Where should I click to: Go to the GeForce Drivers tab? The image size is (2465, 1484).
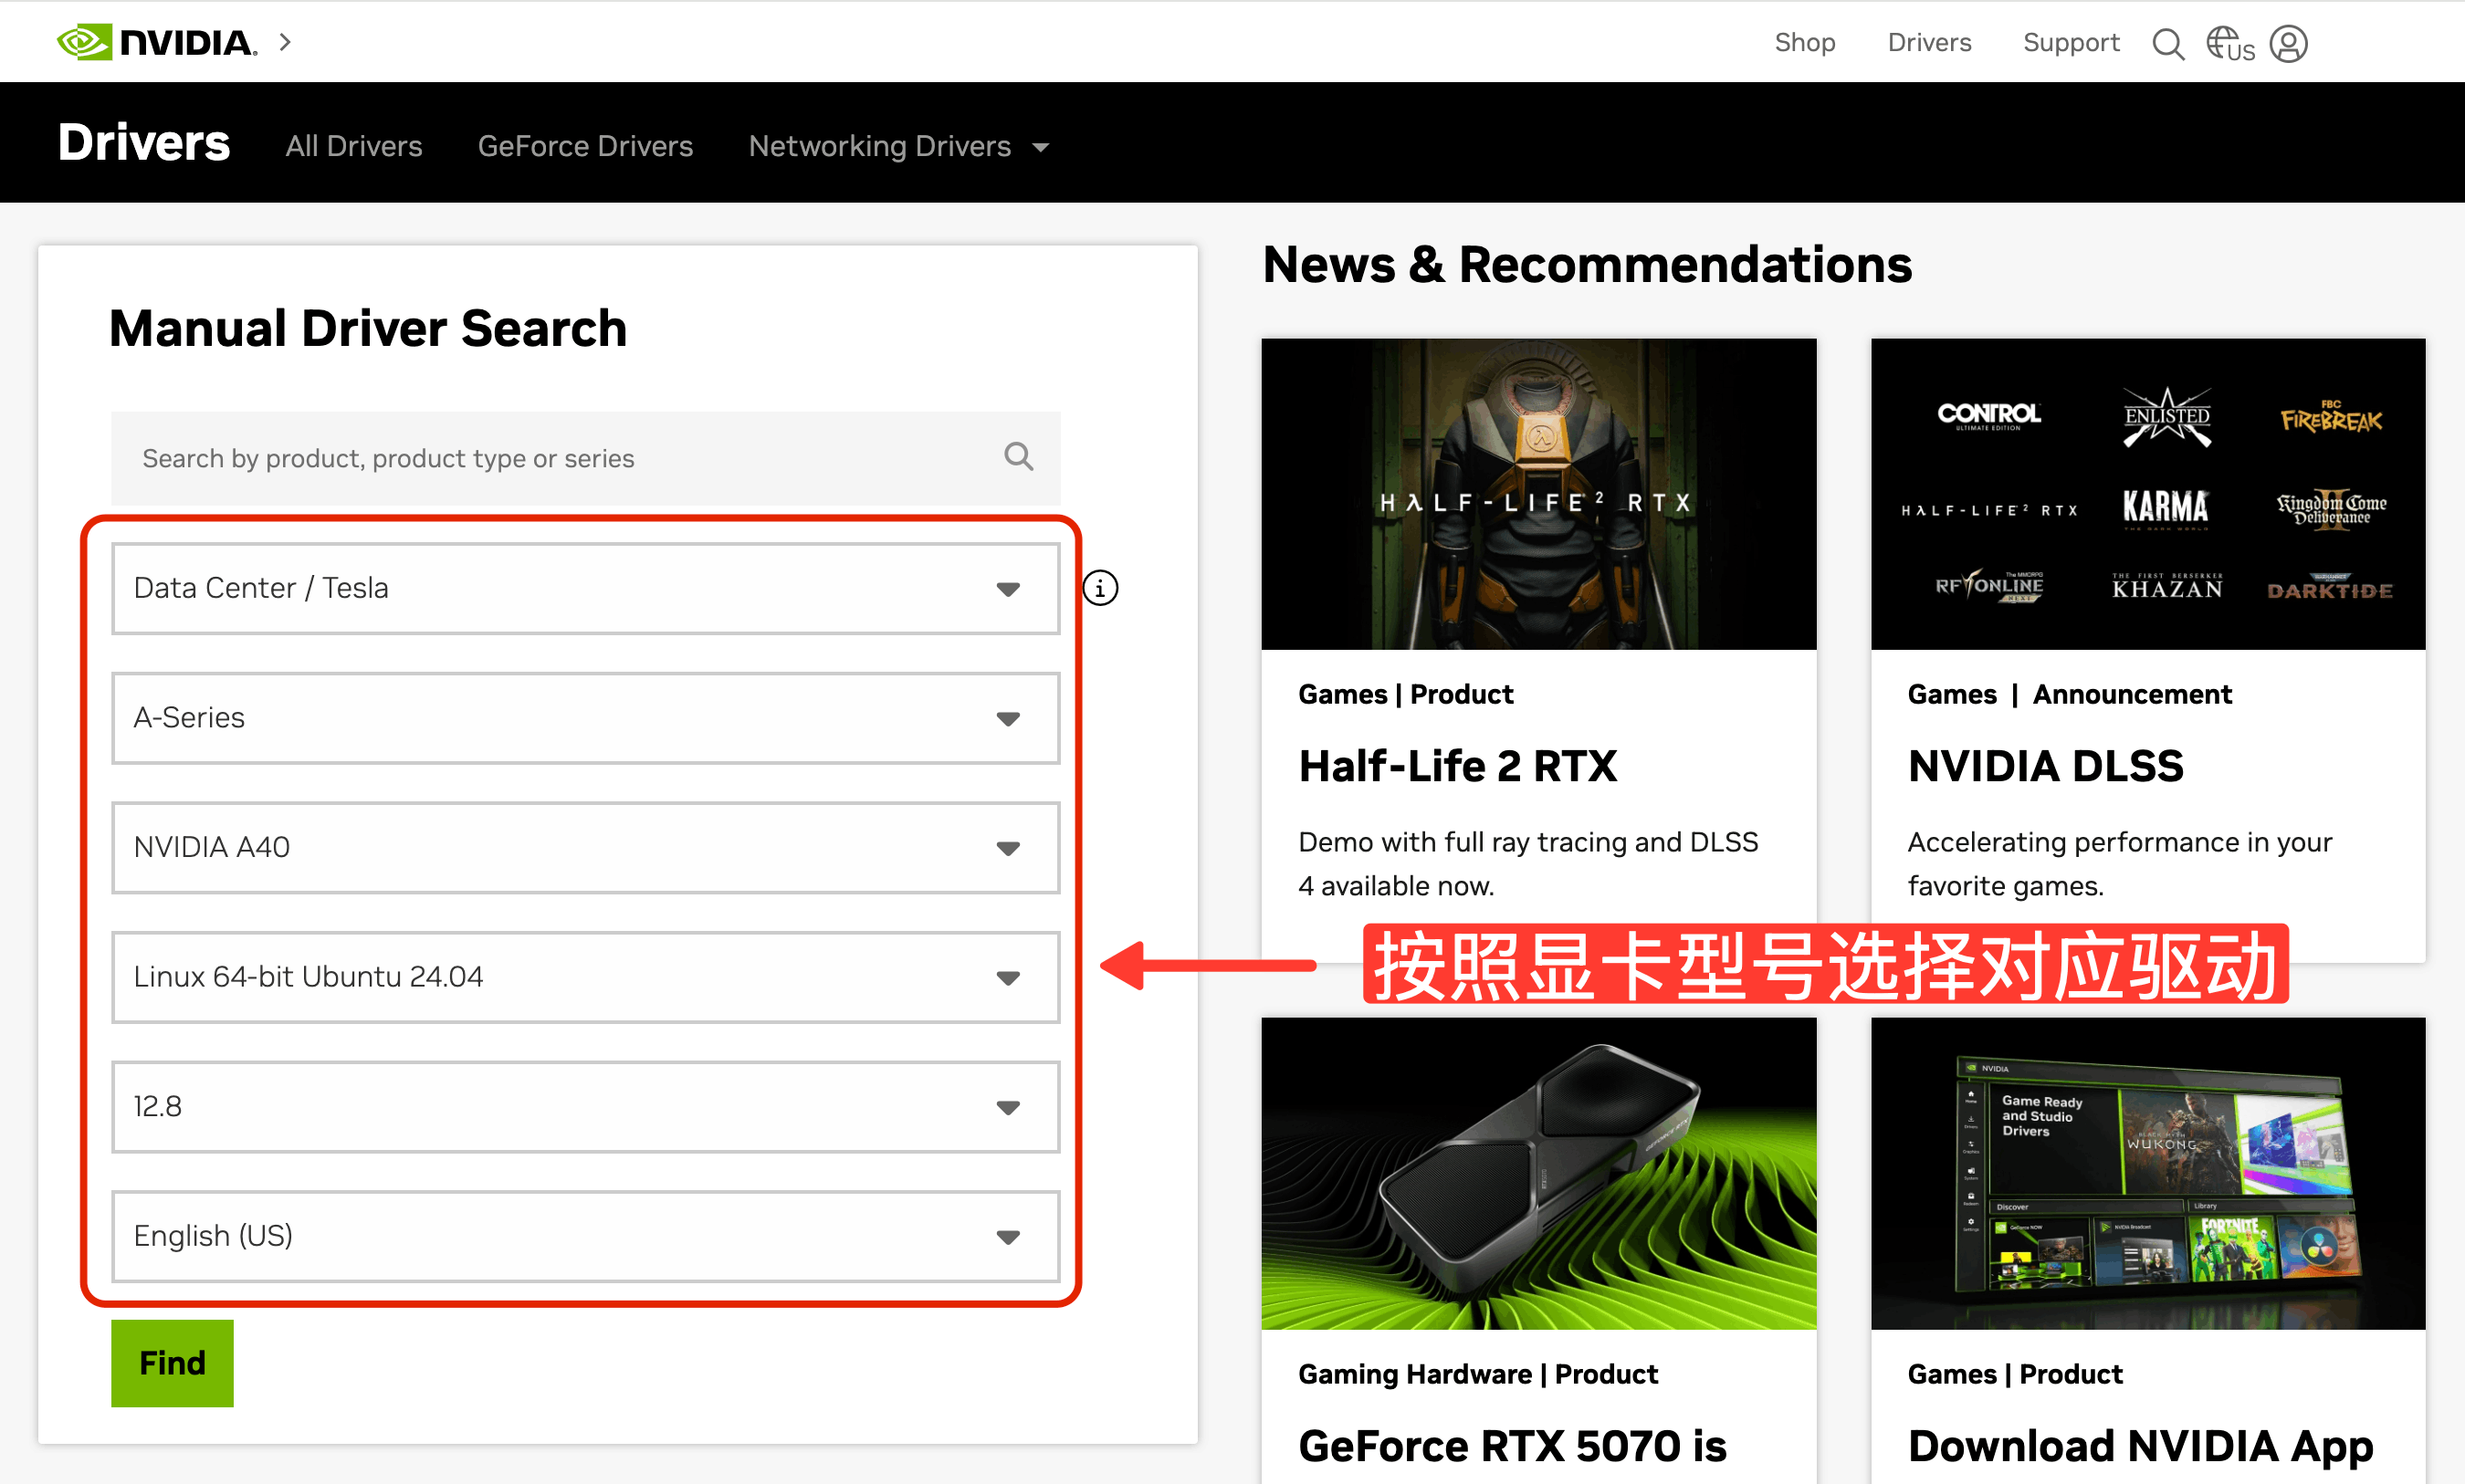pos(585,146)
